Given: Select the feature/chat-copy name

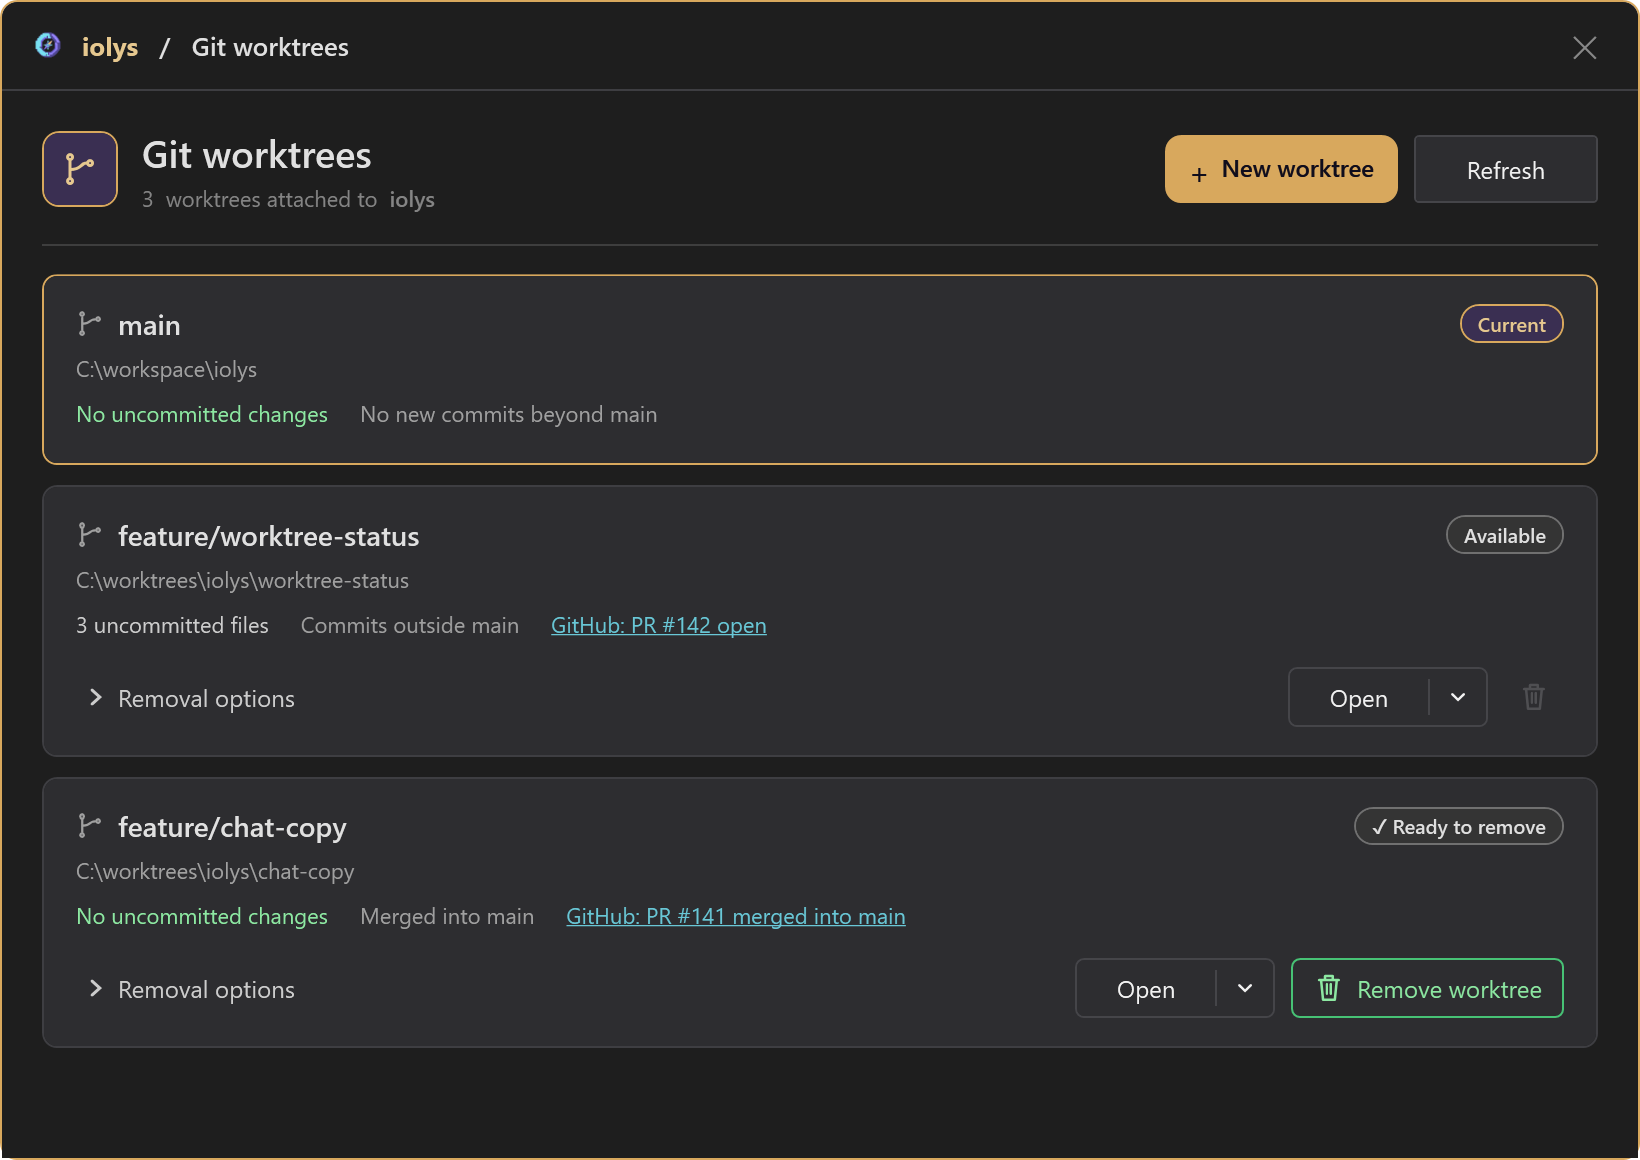Looking at the screenshot, I should [232, 827].
